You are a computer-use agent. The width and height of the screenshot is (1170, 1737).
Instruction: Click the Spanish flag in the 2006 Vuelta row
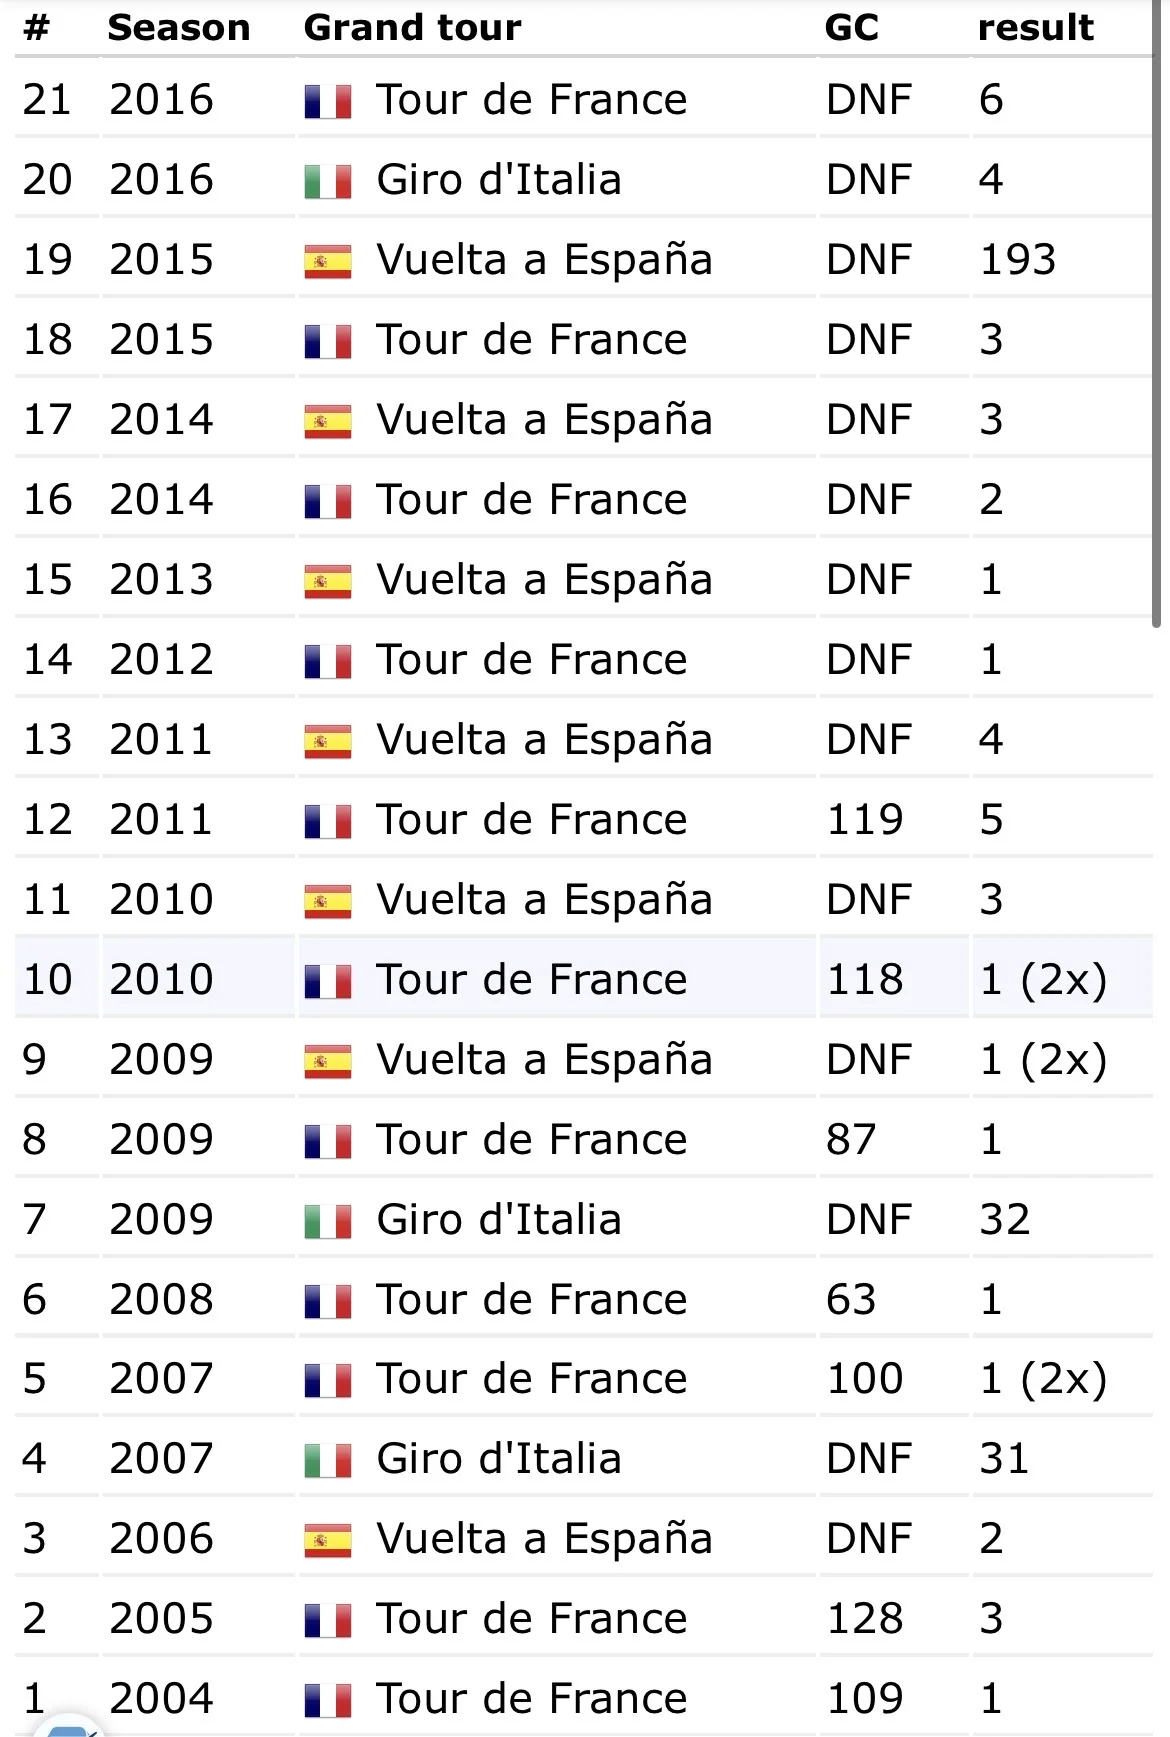[328, 1540]
